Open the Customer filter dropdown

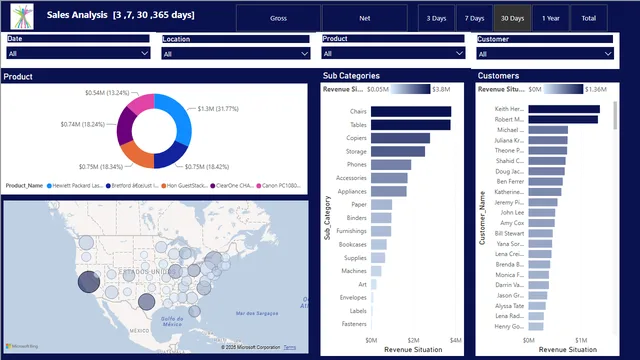[x=545, y=53]
